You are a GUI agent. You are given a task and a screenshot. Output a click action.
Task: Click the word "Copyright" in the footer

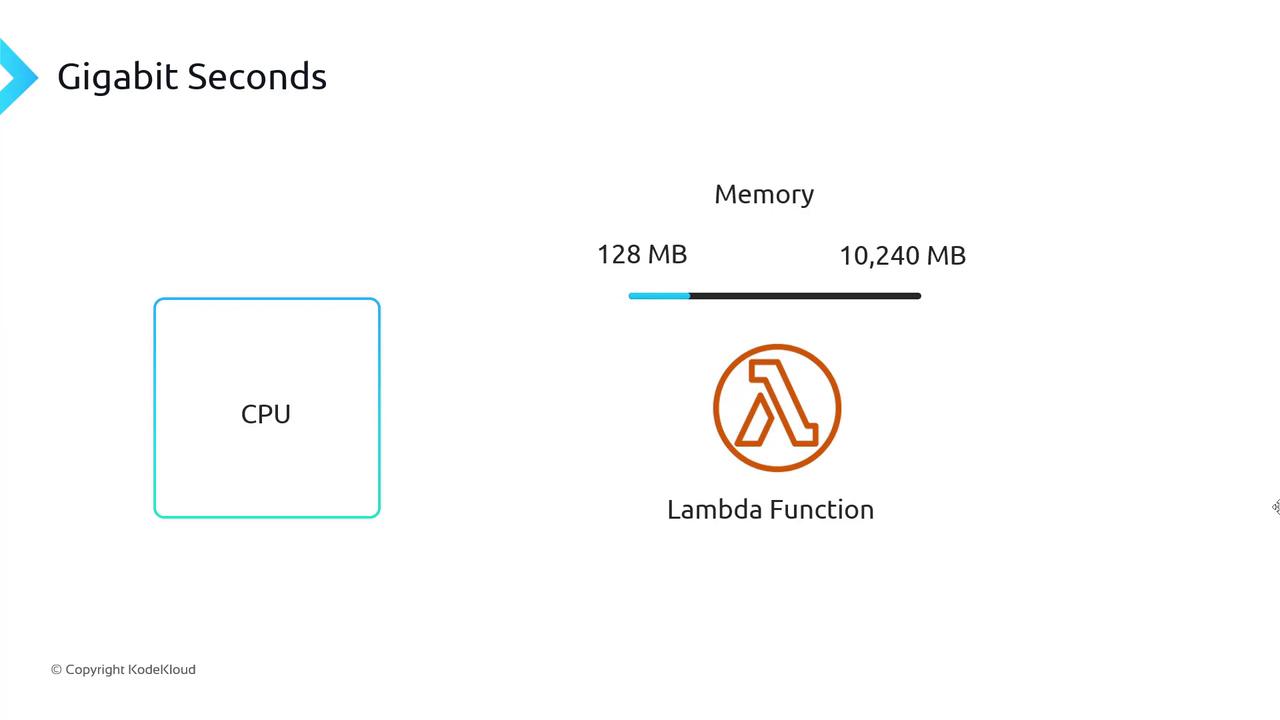pyautogui.click(x=95, y=669)
